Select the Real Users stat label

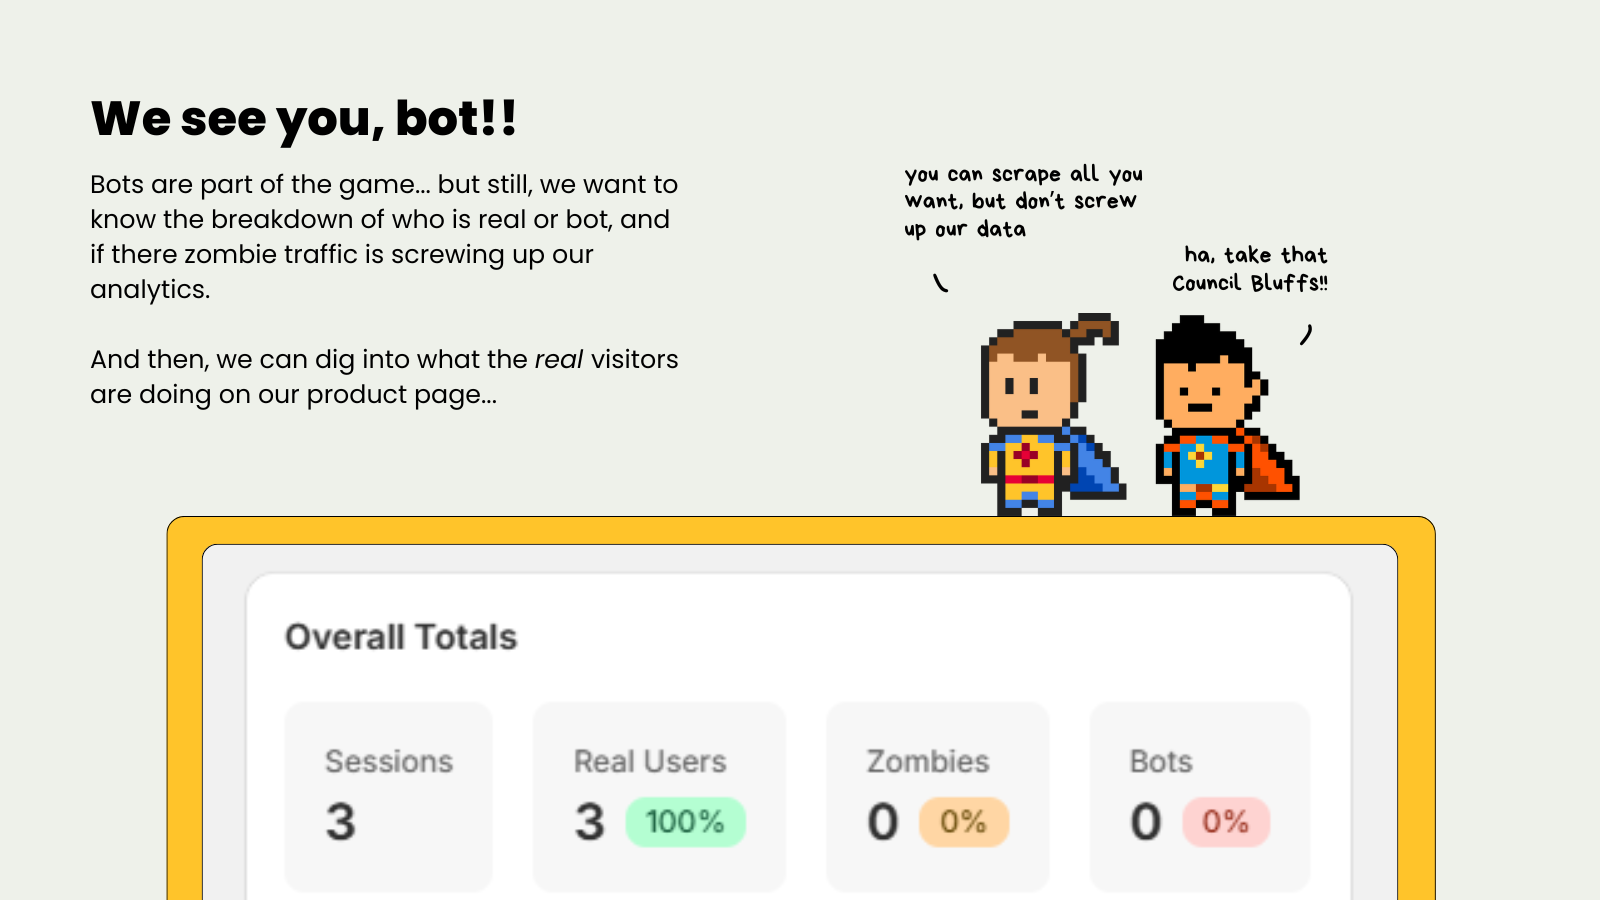650,762
